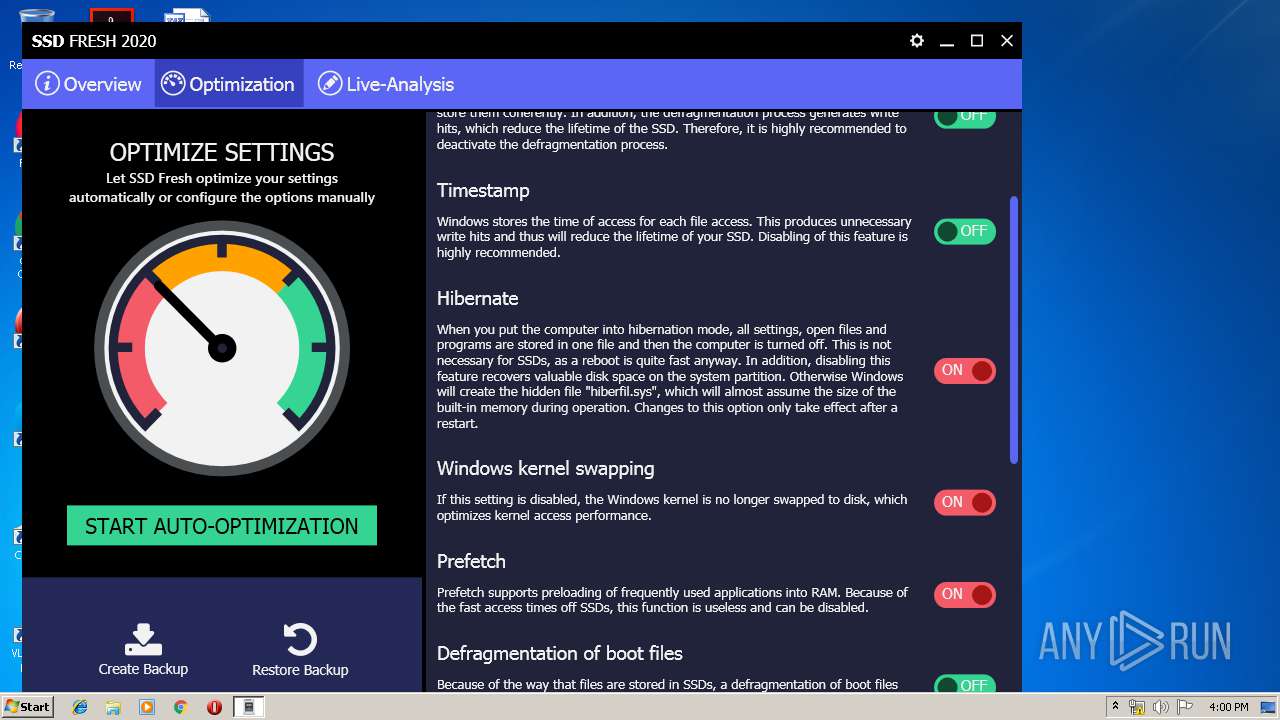Turn off the Hibernate switch
This screenshot has height=720, width=1280.
(x=965, y=371)
